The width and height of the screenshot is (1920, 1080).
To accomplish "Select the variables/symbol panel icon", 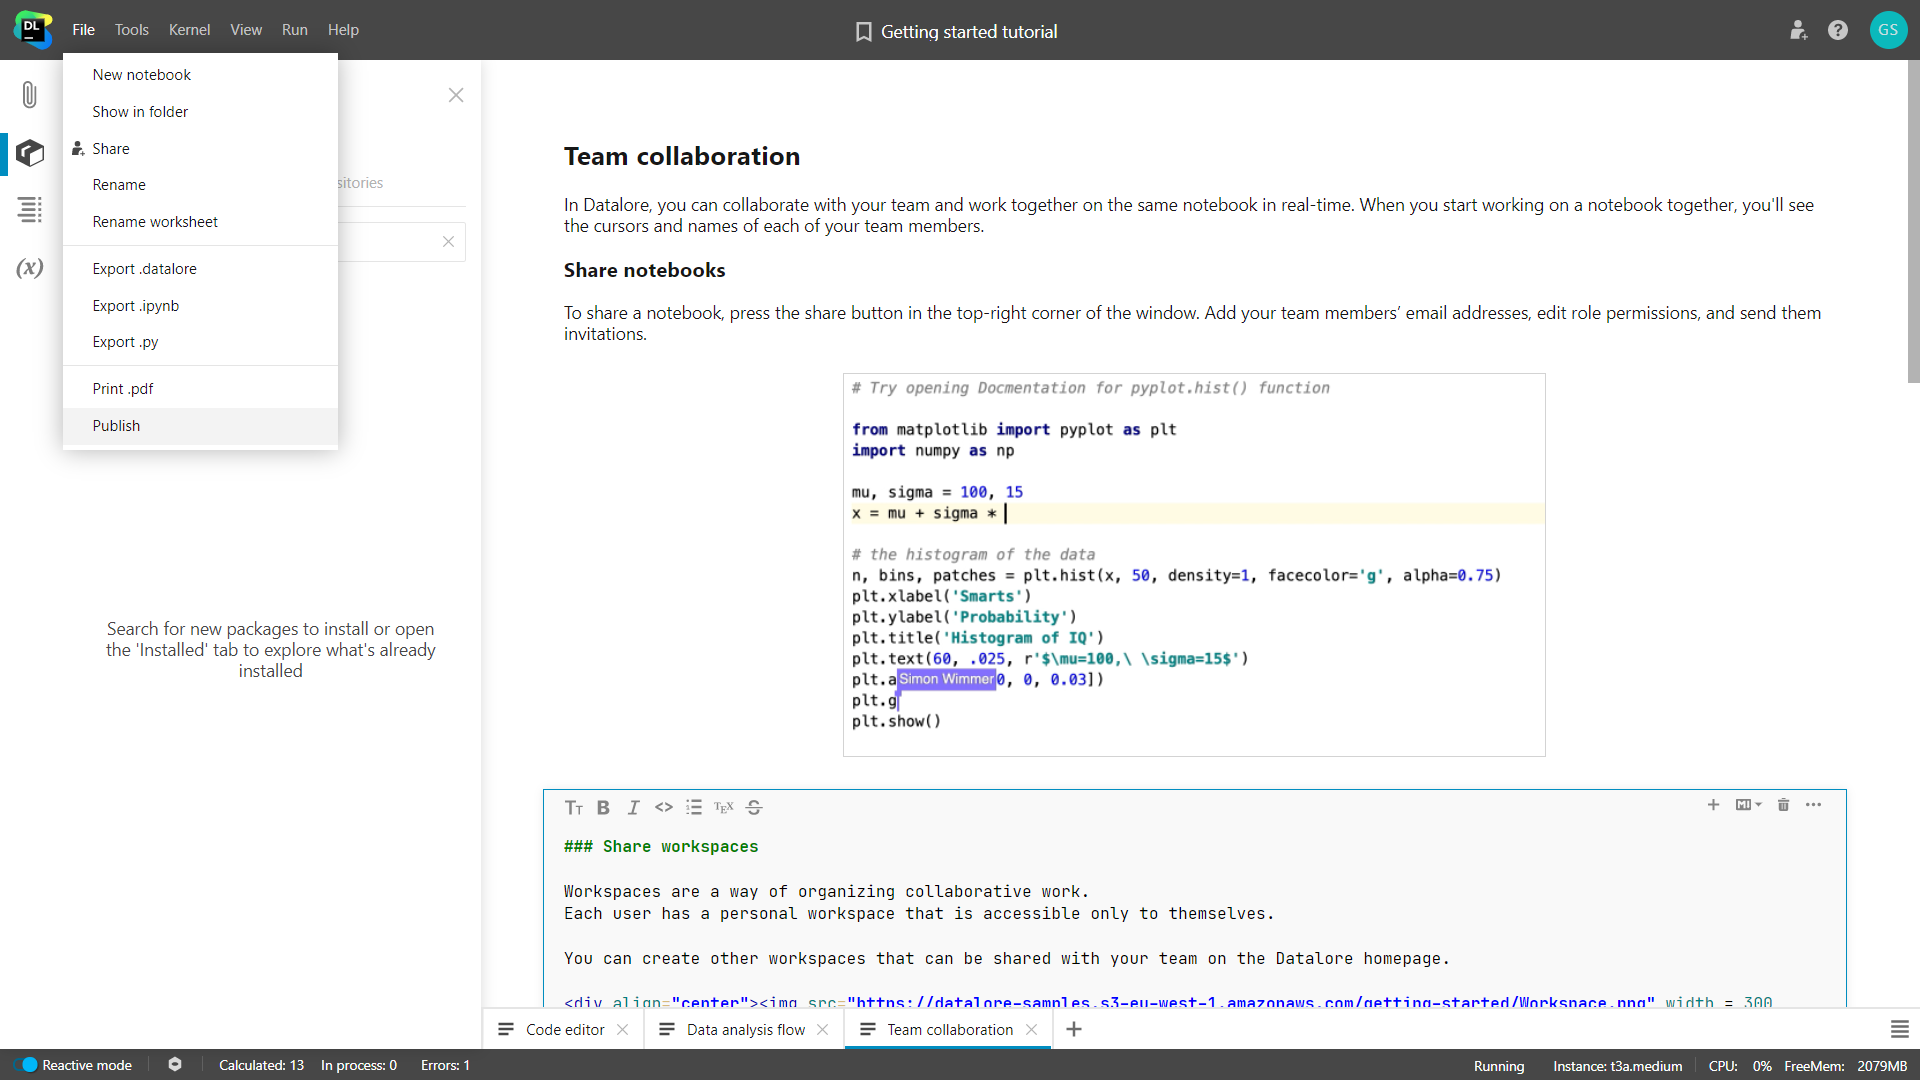I will click(30, 268).
